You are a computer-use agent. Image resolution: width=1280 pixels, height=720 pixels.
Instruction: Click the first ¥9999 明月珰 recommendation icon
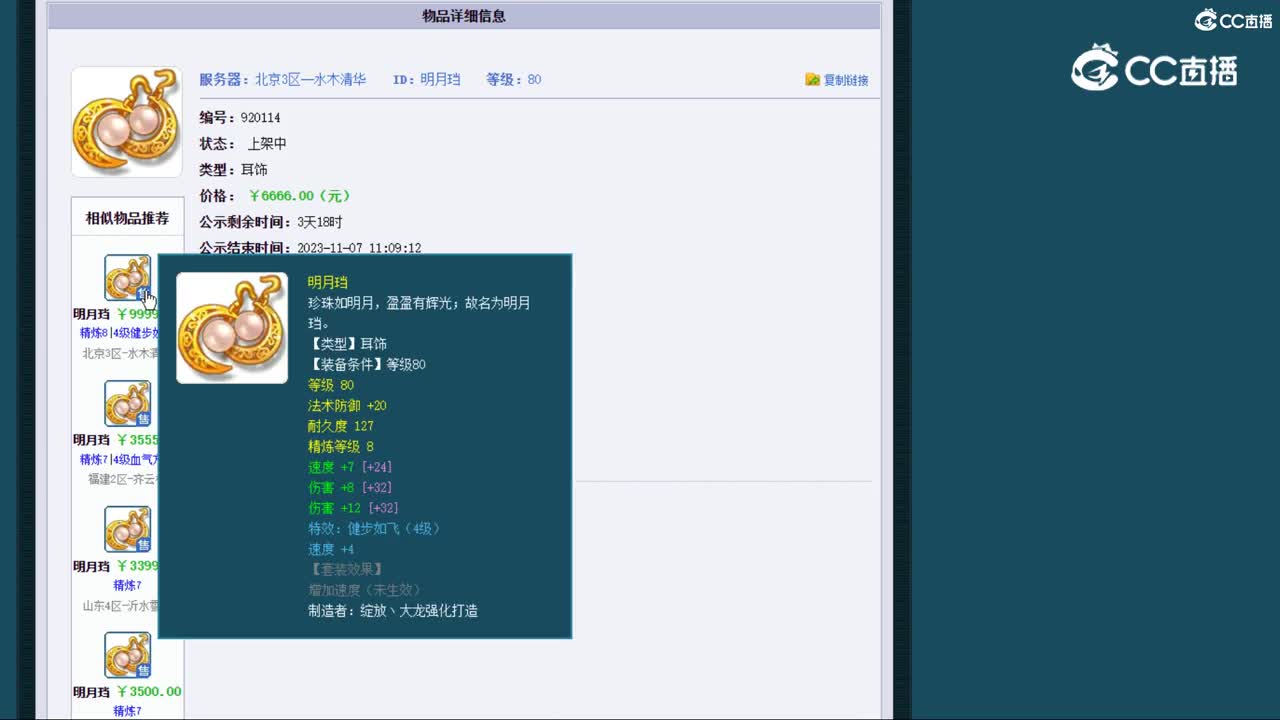tap(127, 277)
